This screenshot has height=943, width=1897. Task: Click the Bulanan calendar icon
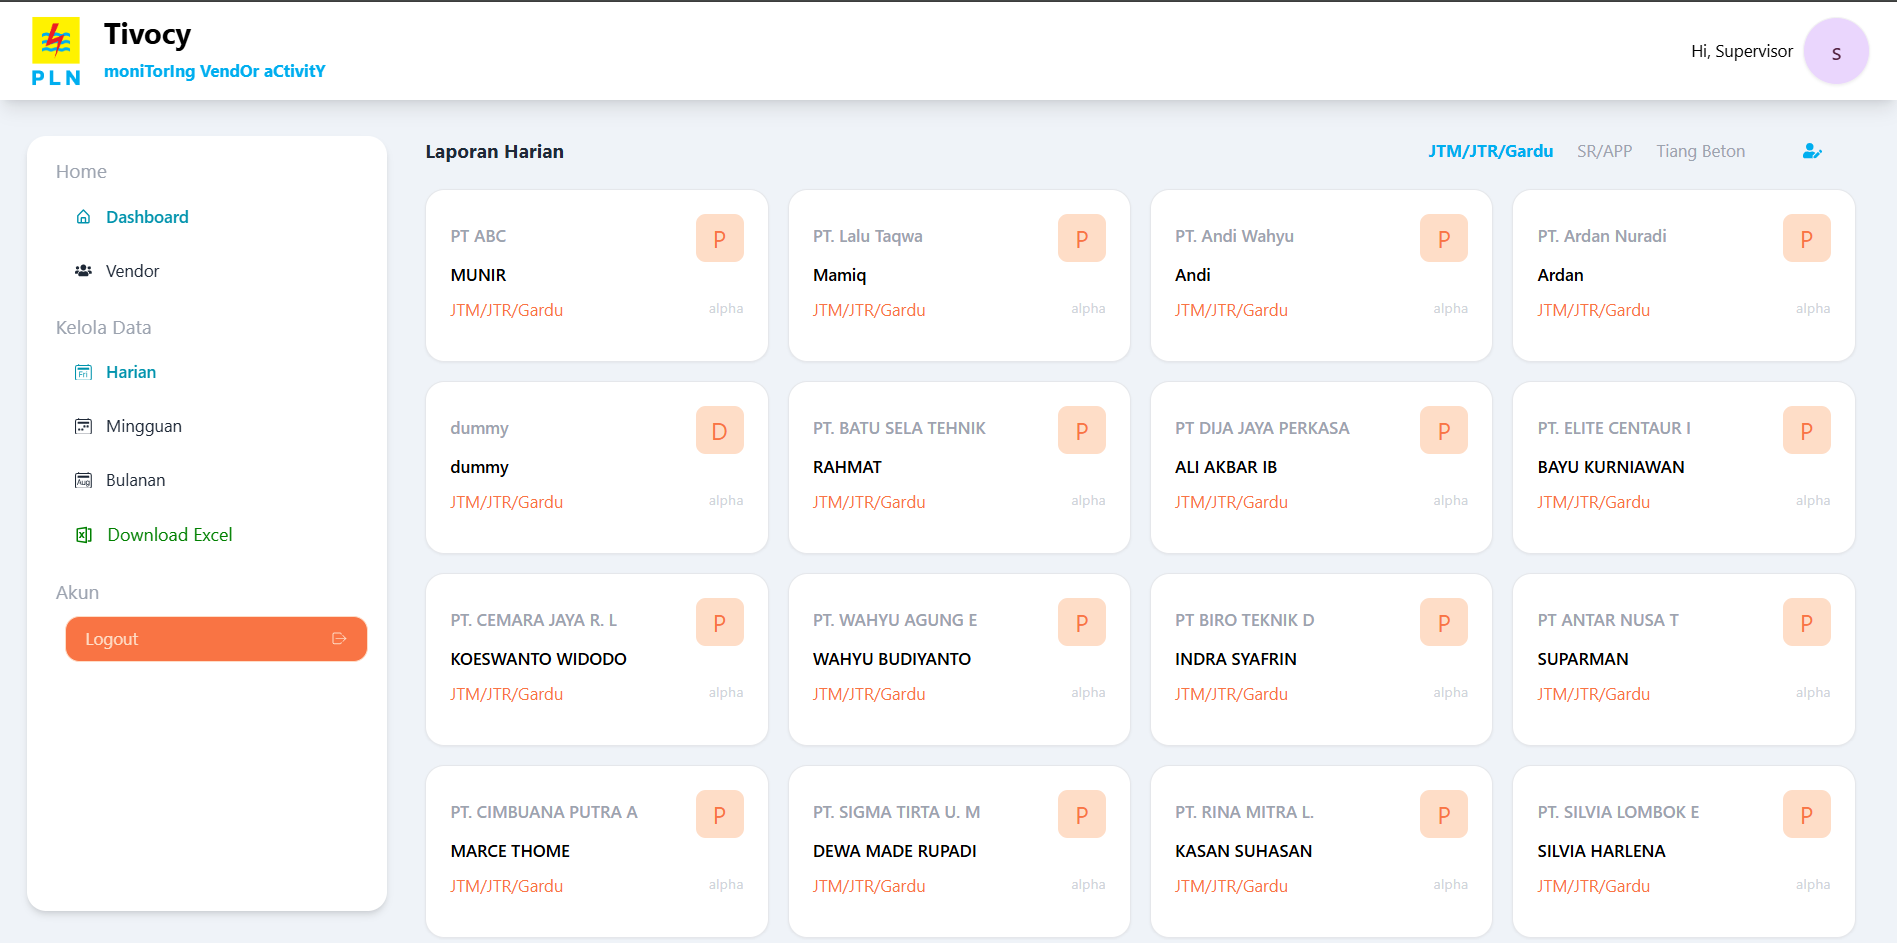point(84,480)
